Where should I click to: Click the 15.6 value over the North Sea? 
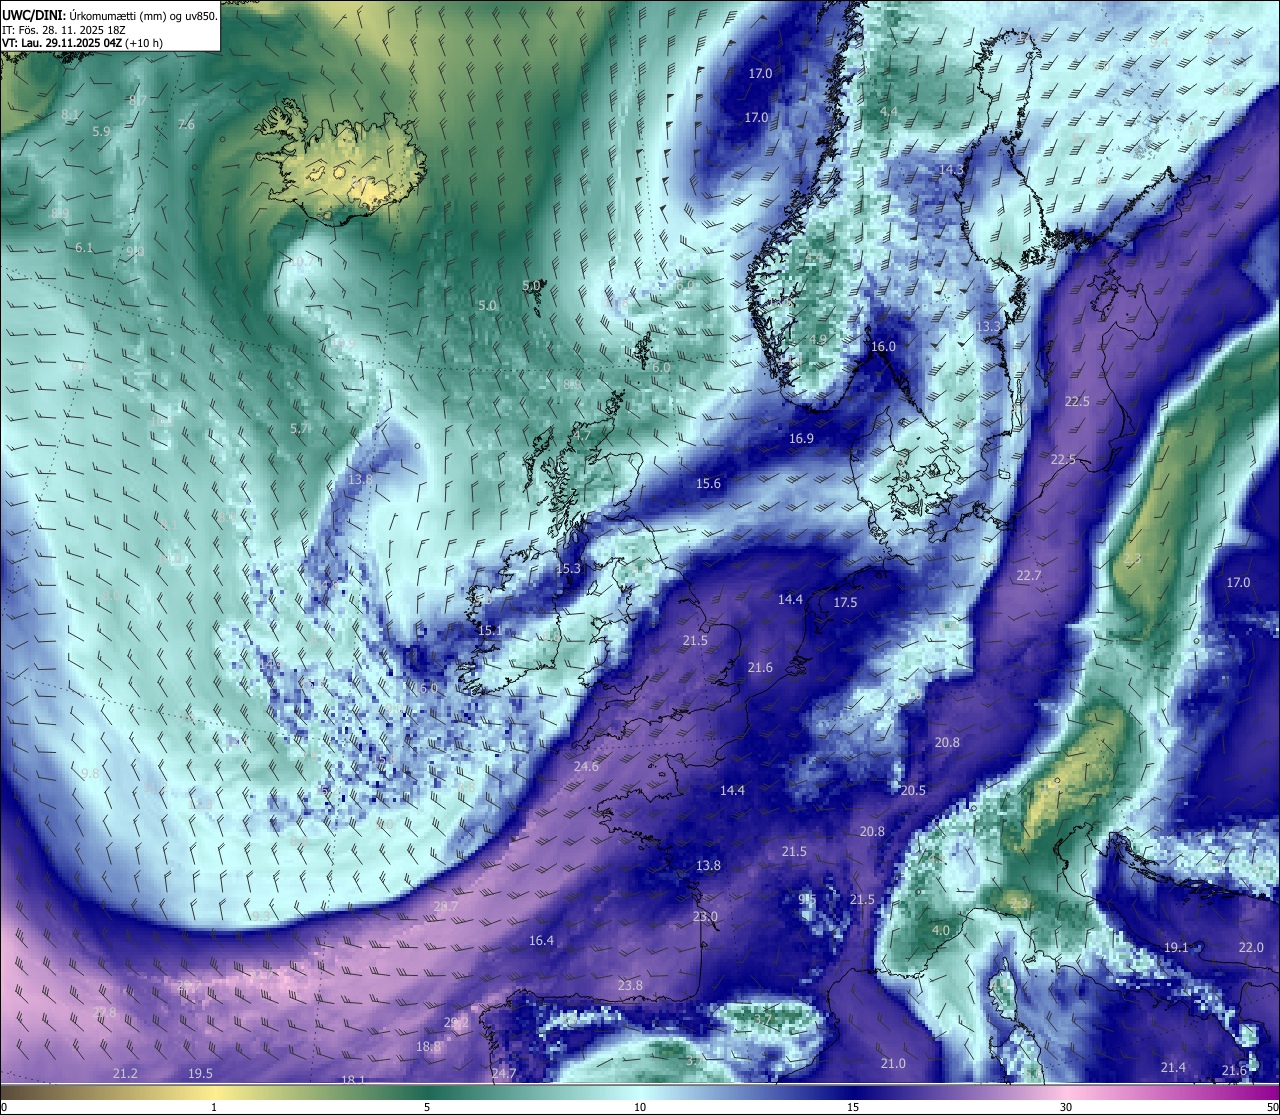click(708, 484)
